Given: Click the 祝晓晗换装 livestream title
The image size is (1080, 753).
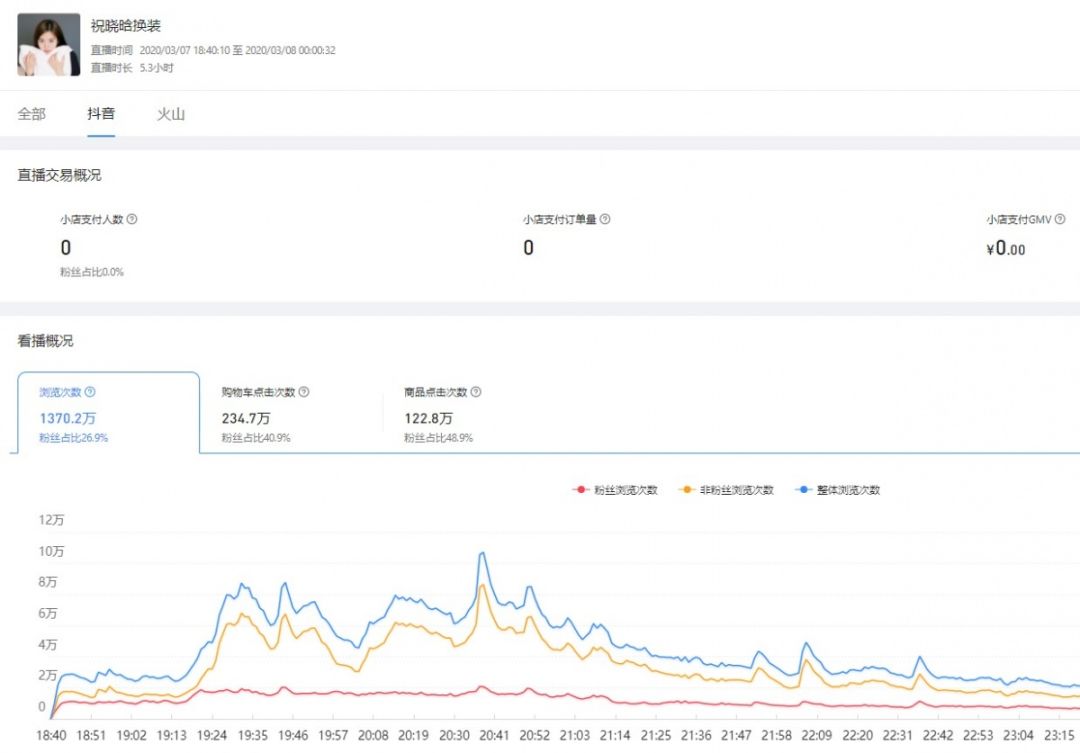Looking at the screenshot, I should tap(126, 26).
